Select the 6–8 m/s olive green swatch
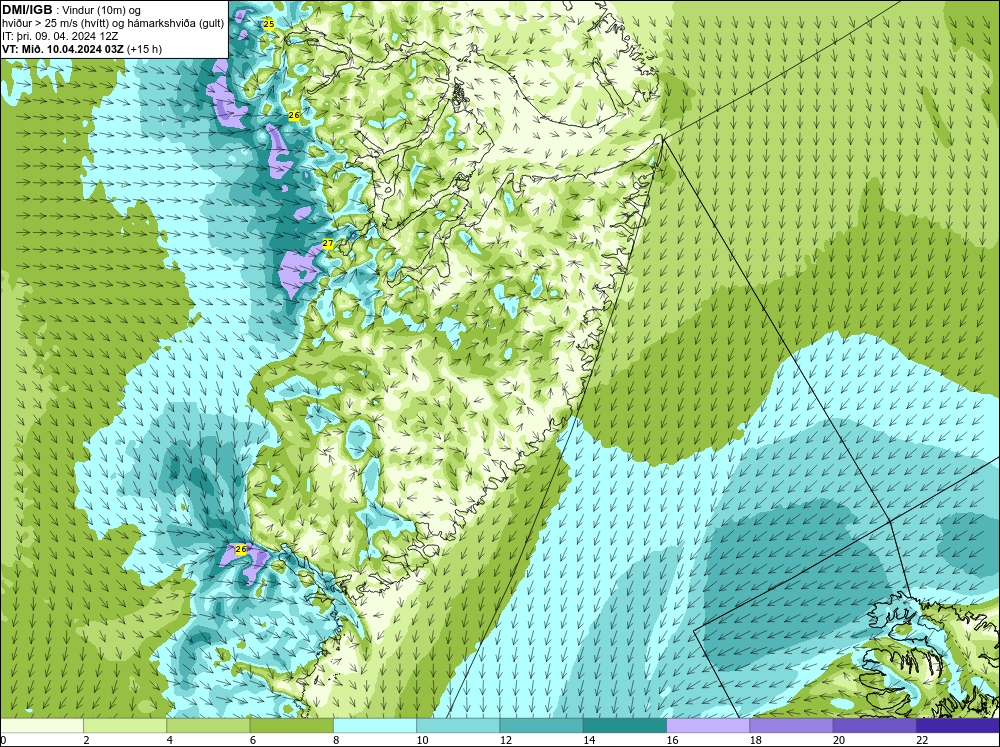Image resolution: width=1000 pixels, height=747 pixels. pos(291,726)
